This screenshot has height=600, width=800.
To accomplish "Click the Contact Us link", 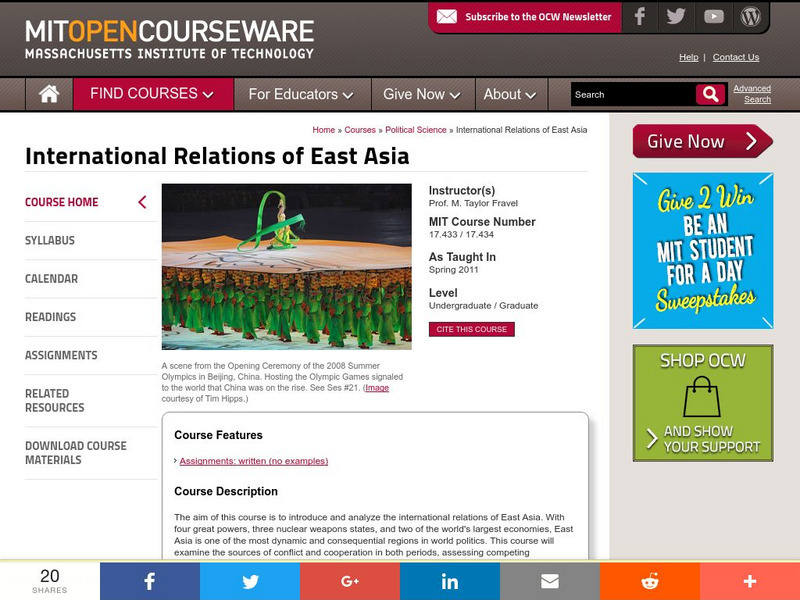I will point(736,57).
